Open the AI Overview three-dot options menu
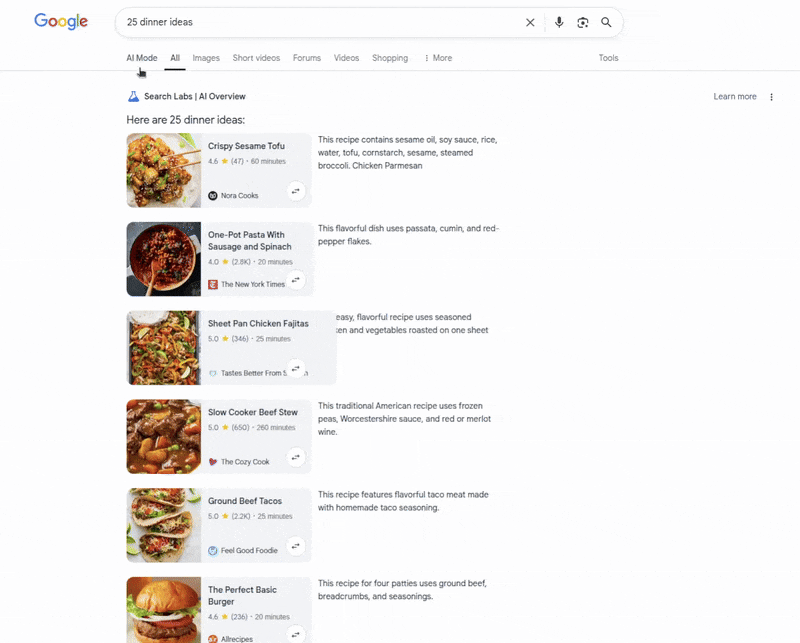 click(772, 96)
